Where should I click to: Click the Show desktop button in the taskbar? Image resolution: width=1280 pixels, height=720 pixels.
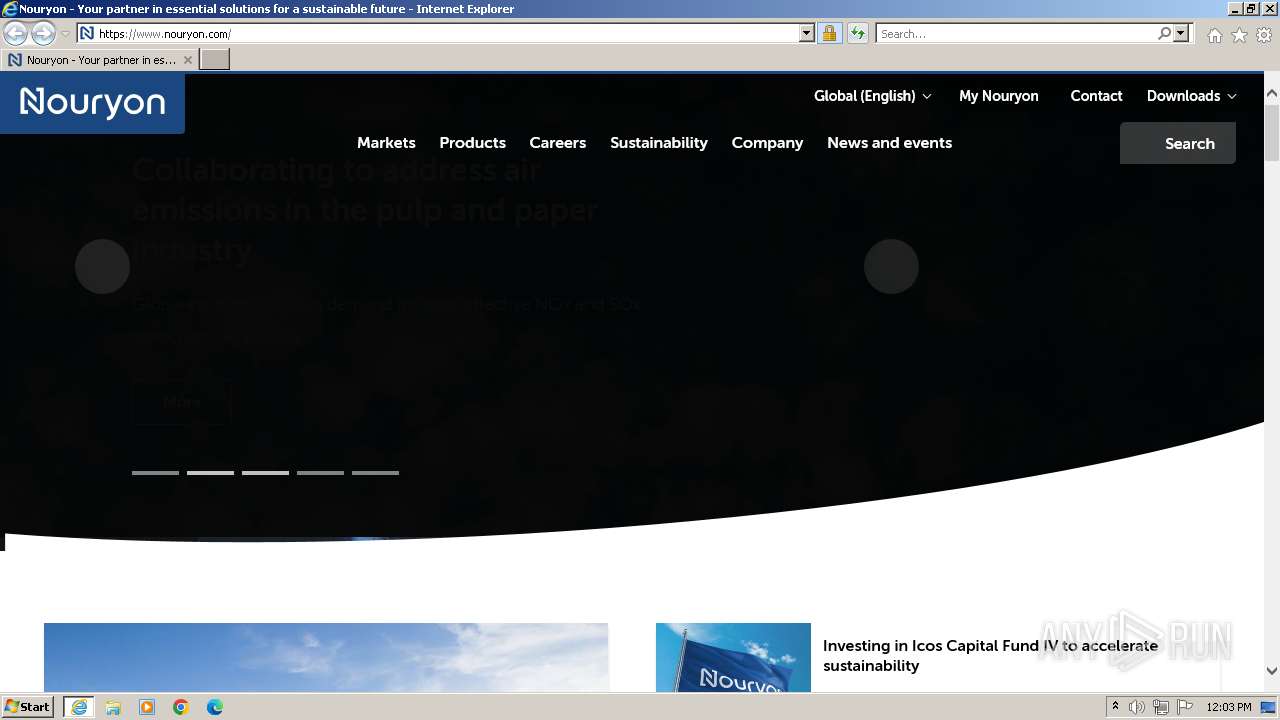(1270, 707)
